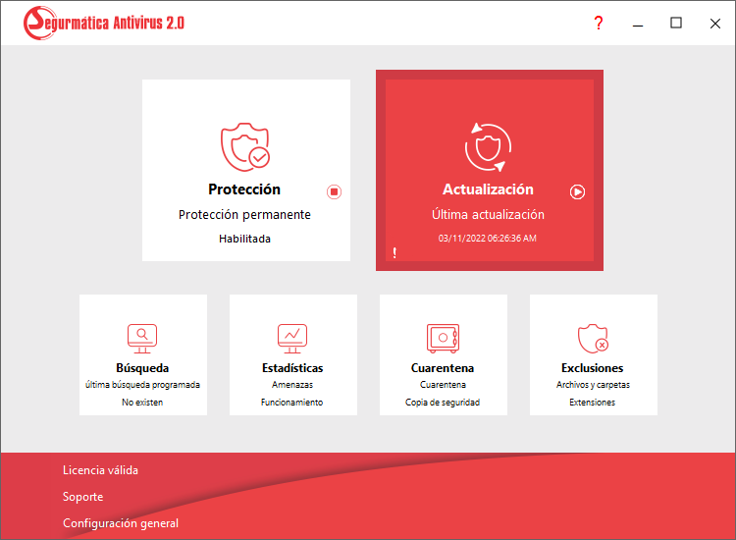
Task: Click Licencia válida link
Action: [x=100, y=470]
